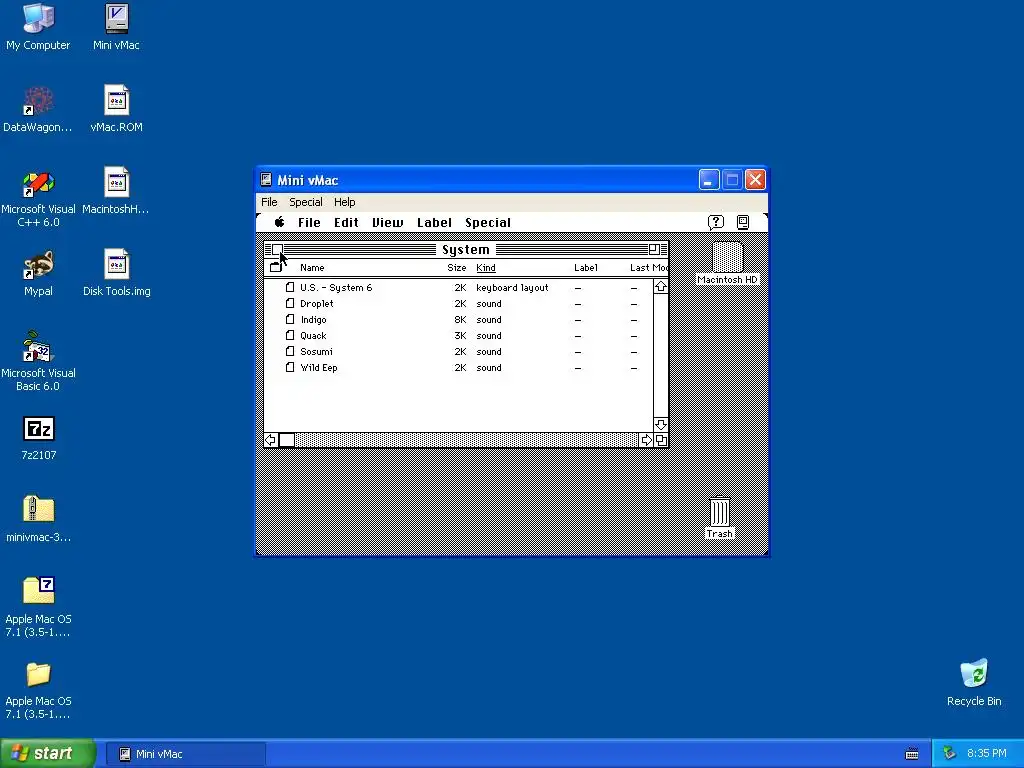Click the 8K size of Indigo
Viewport: 1024px width, 768px height.
[x=460, y=319]
